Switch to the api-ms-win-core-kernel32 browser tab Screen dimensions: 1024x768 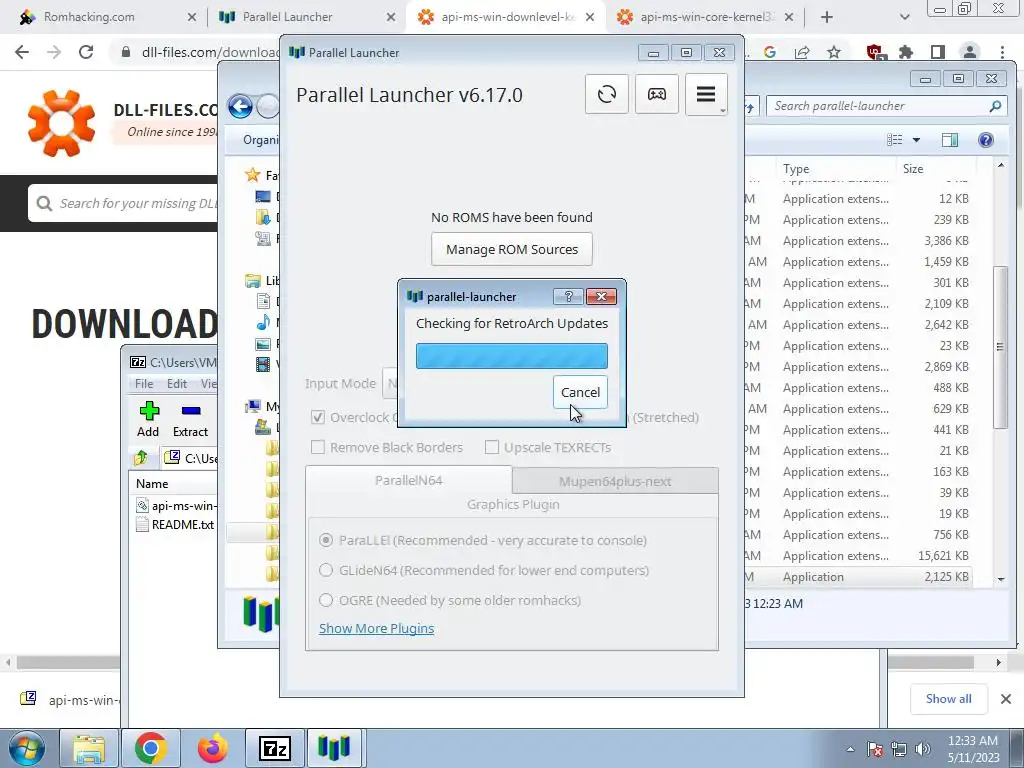(703, 17)
